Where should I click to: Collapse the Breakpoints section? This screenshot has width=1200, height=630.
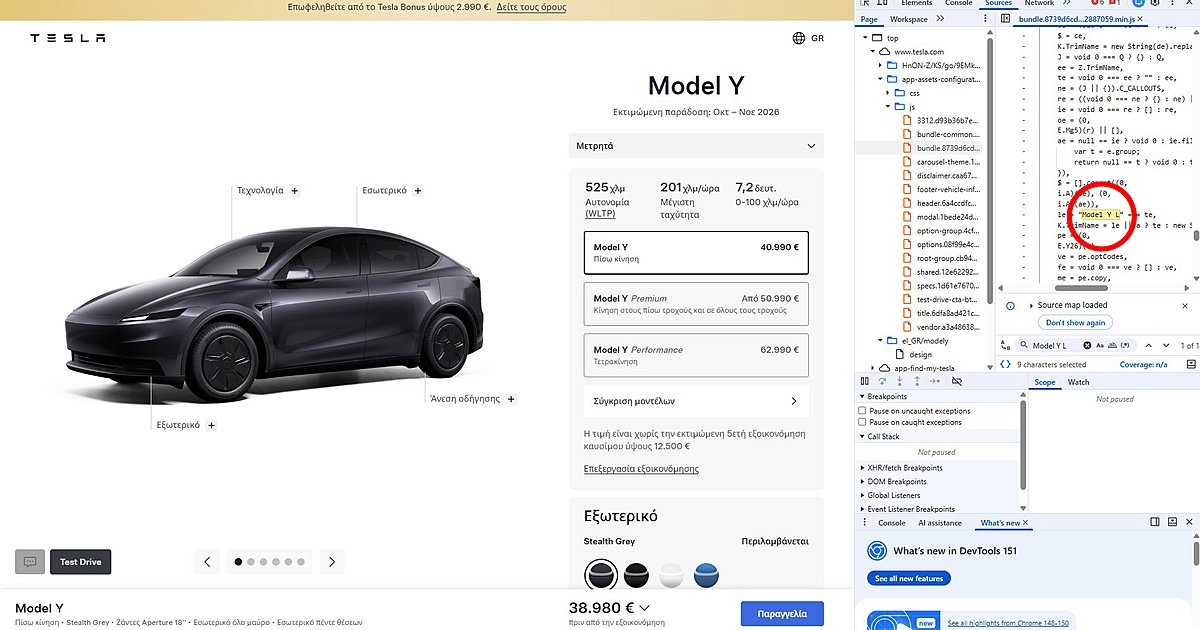[x=863, y=397]
